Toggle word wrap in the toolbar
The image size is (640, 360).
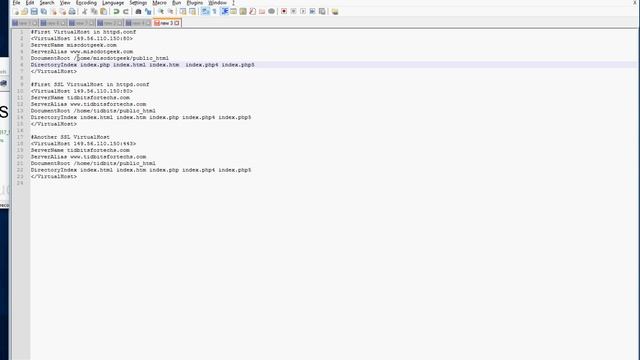click(x=205, y=11)
